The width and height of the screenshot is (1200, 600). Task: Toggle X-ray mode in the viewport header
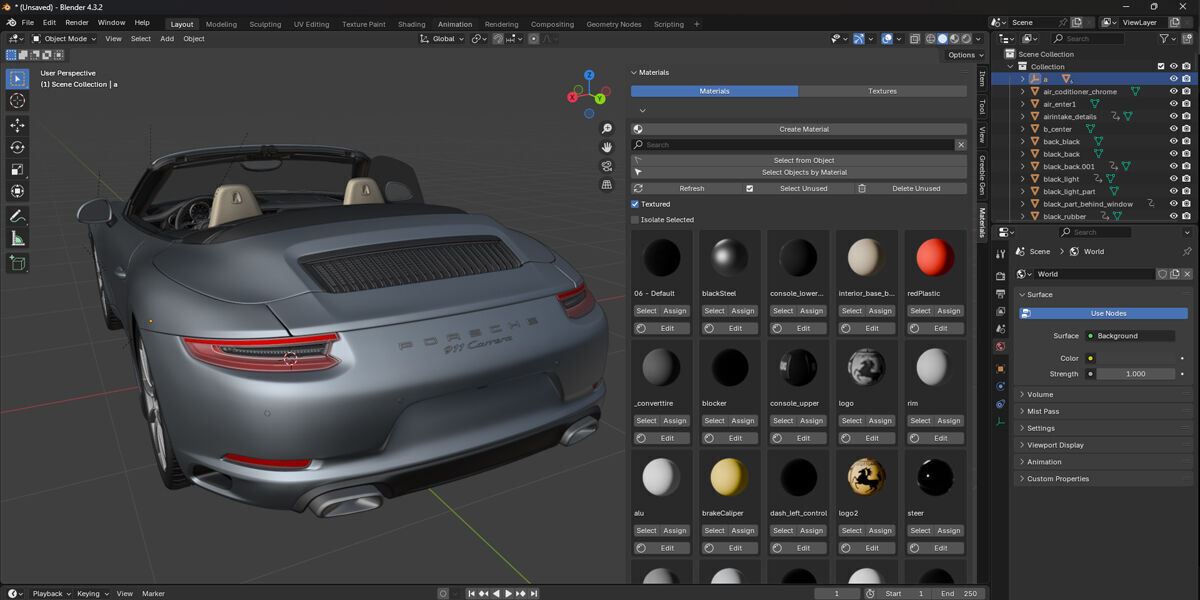point(914,39)
